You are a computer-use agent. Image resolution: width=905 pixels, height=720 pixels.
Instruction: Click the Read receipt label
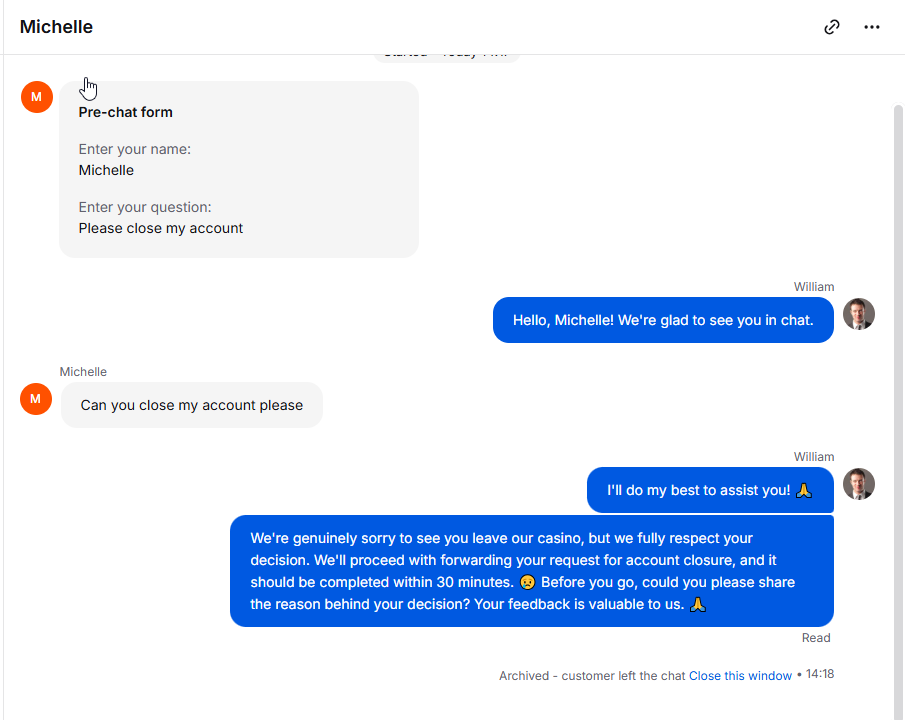coord(816,638)
